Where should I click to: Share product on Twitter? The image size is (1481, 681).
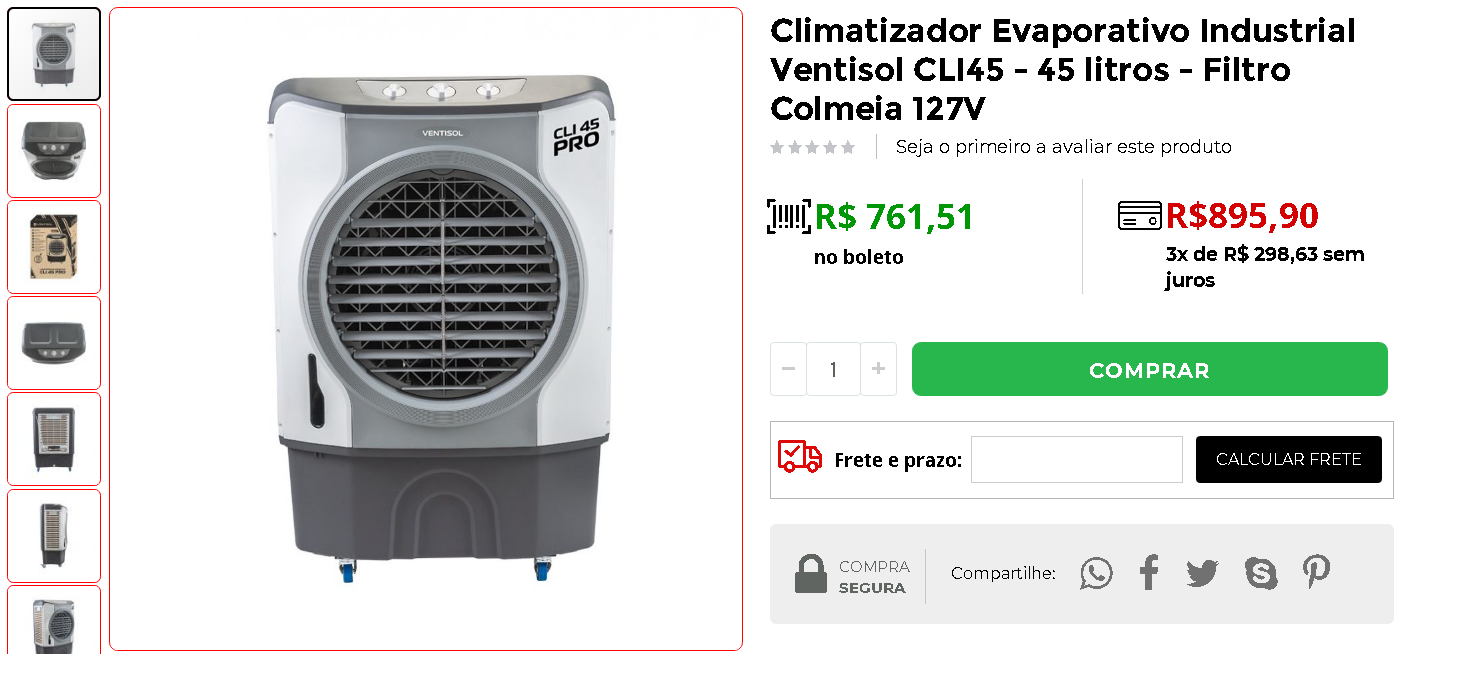1202,573
